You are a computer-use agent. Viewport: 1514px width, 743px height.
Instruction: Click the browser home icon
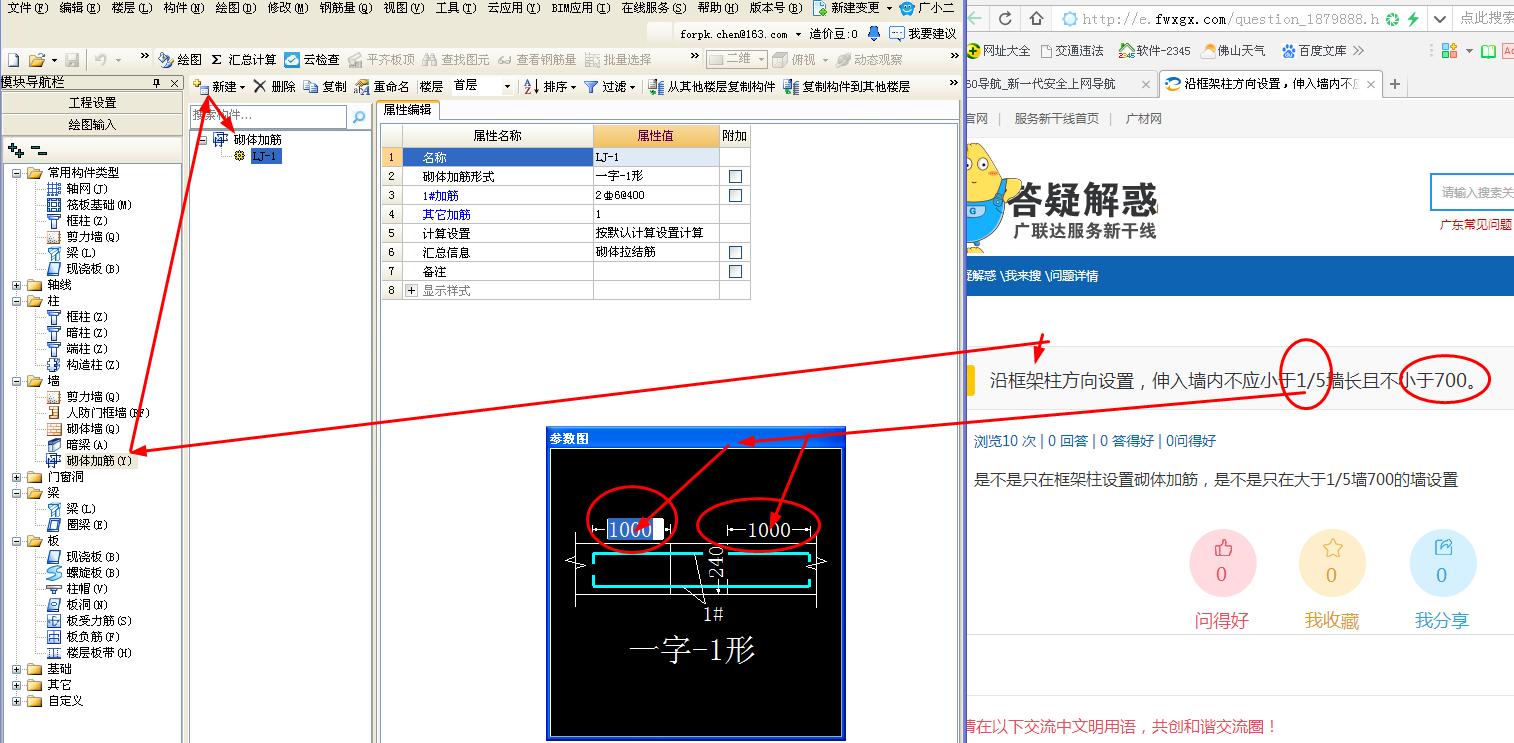(1036, 19)
